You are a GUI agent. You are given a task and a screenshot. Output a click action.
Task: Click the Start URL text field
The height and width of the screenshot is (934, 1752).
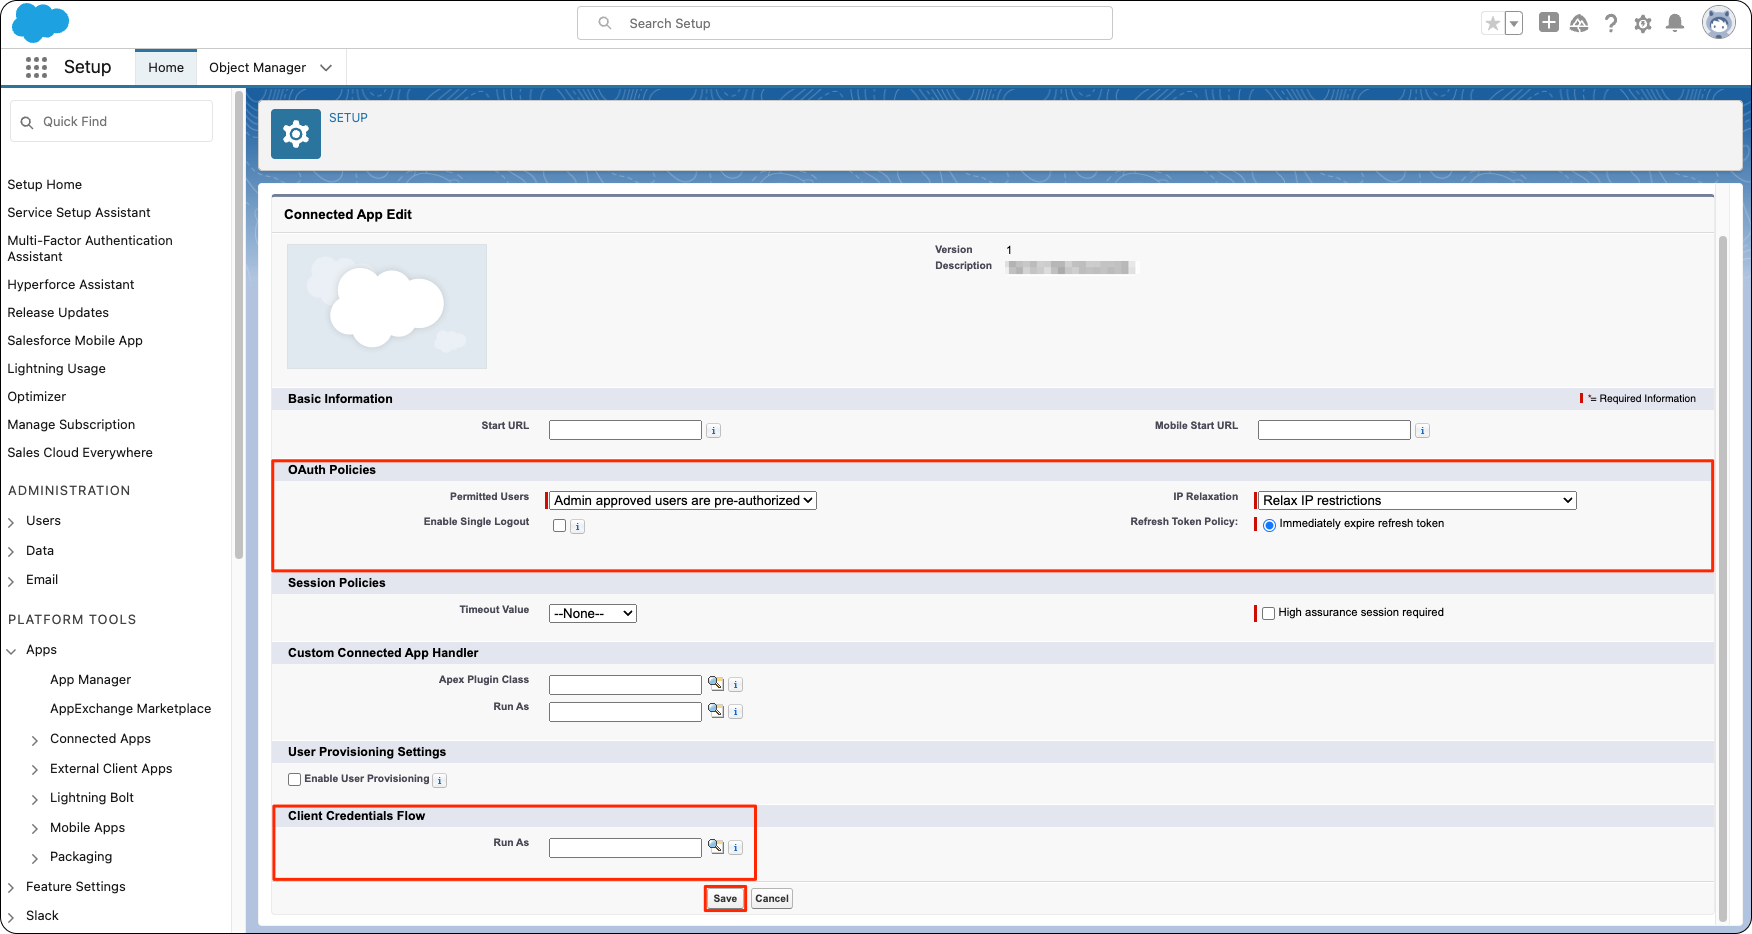(625, 430)
